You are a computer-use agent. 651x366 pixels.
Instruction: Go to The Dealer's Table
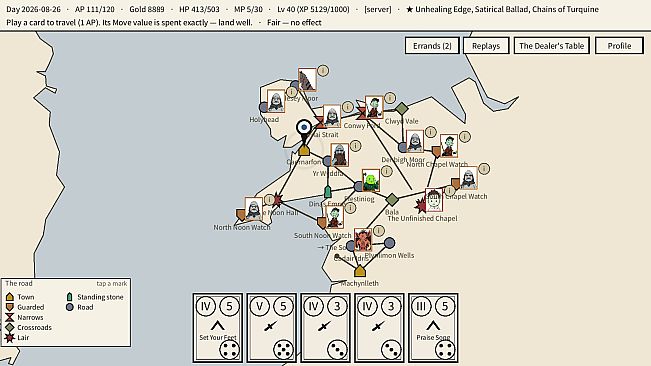click(551, 46)
